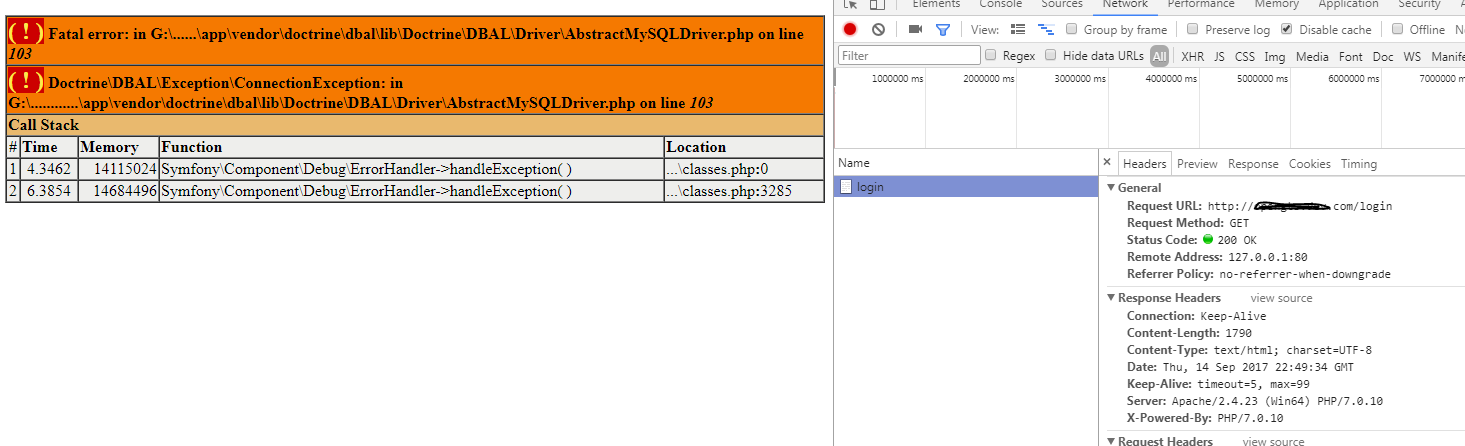Filter requests by Doc type
The height and width of the screenshot is (446, 1465).
pos(1383,57)
